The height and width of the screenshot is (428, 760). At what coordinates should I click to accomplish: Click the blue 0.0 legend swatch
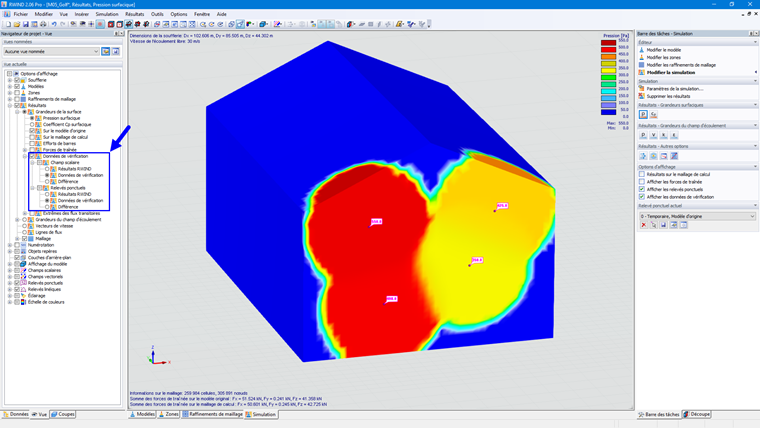[608, 112]
